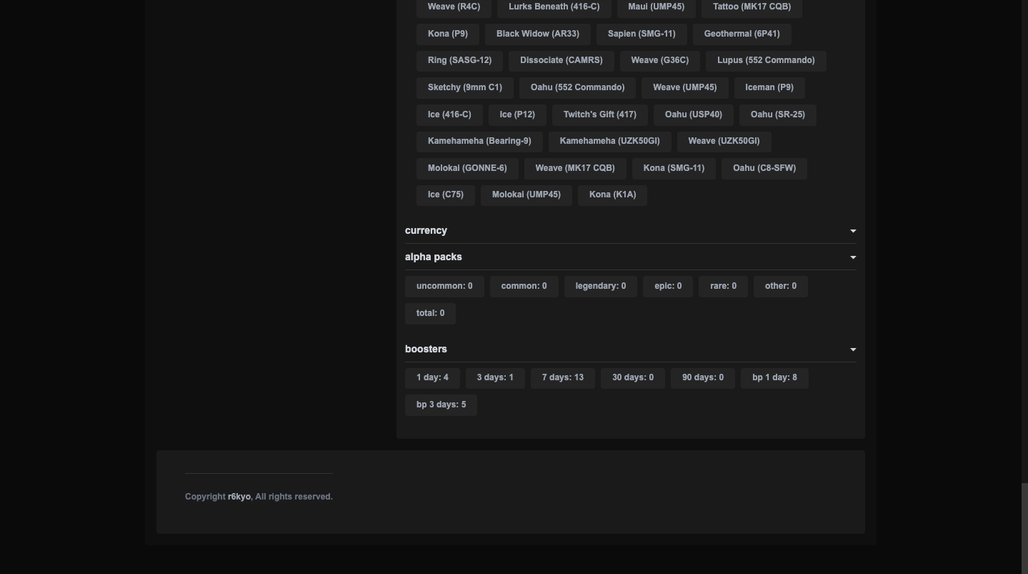Click the 7 days: 13 booster chip
This screenshot has height=574, width=1028.
click(x=563, y=378)
